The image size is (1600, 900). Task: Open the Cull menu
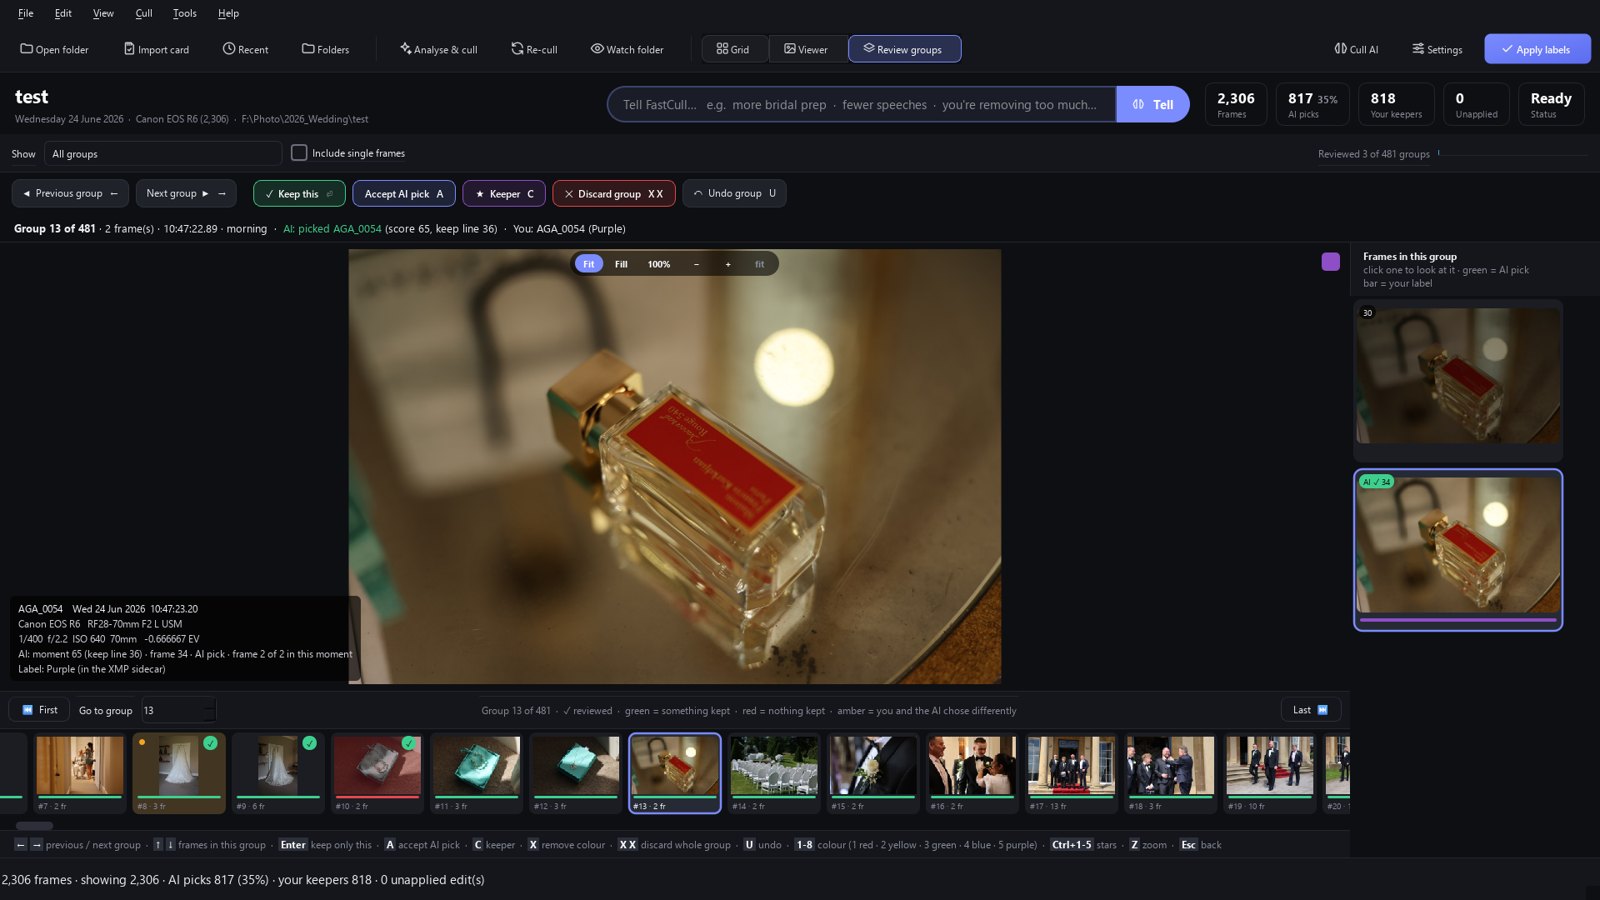(144, 13)
